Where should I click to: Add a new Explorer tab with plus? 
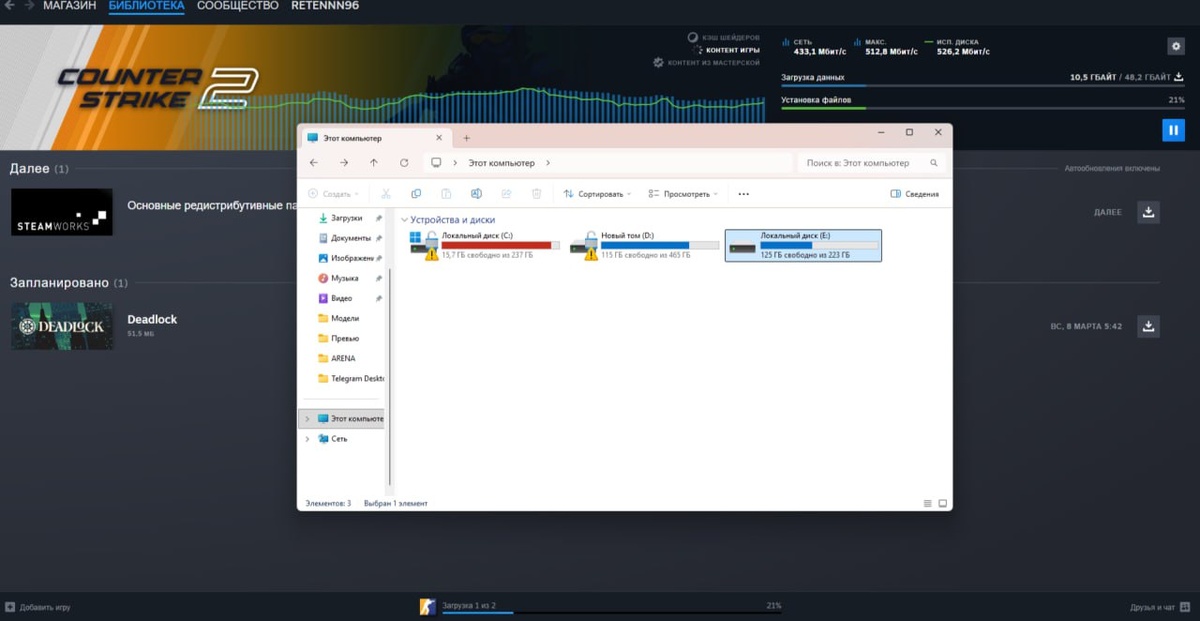tap(466, 138)
